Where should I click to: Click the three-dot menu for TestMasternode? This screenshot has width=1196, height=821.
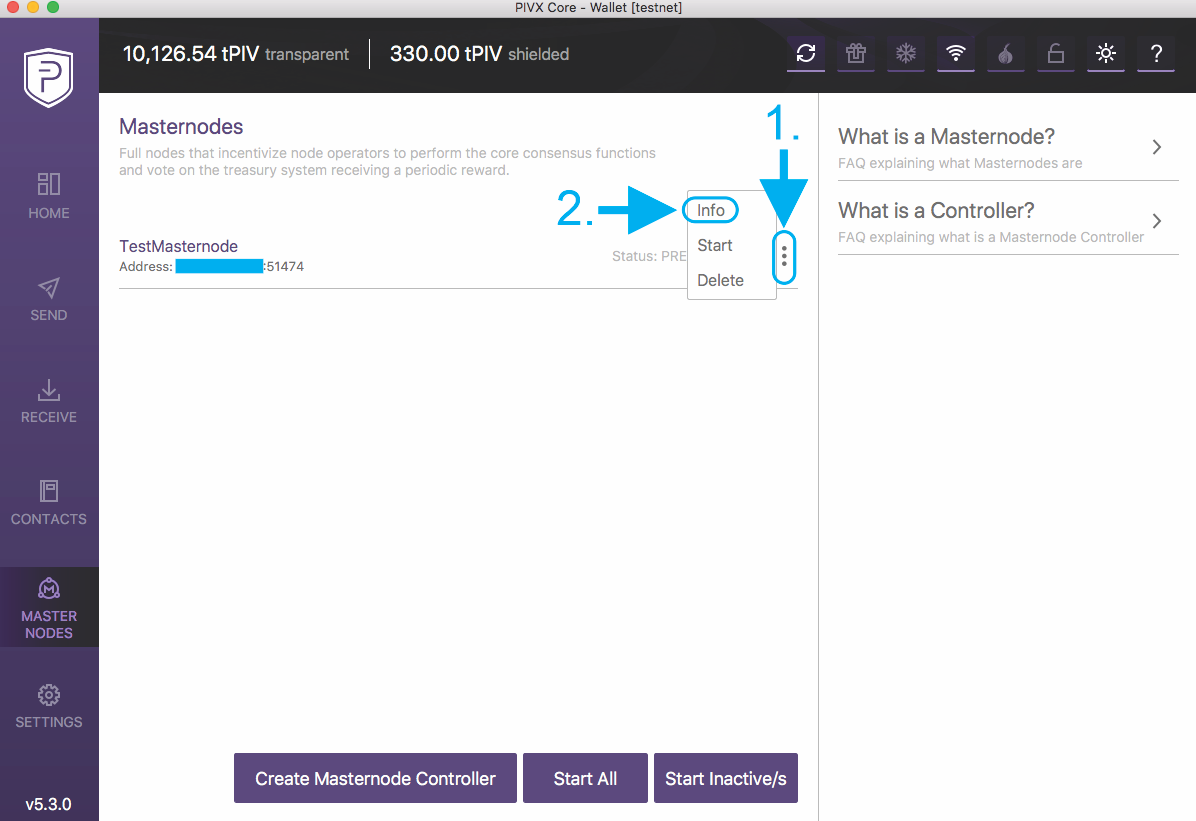784,256
